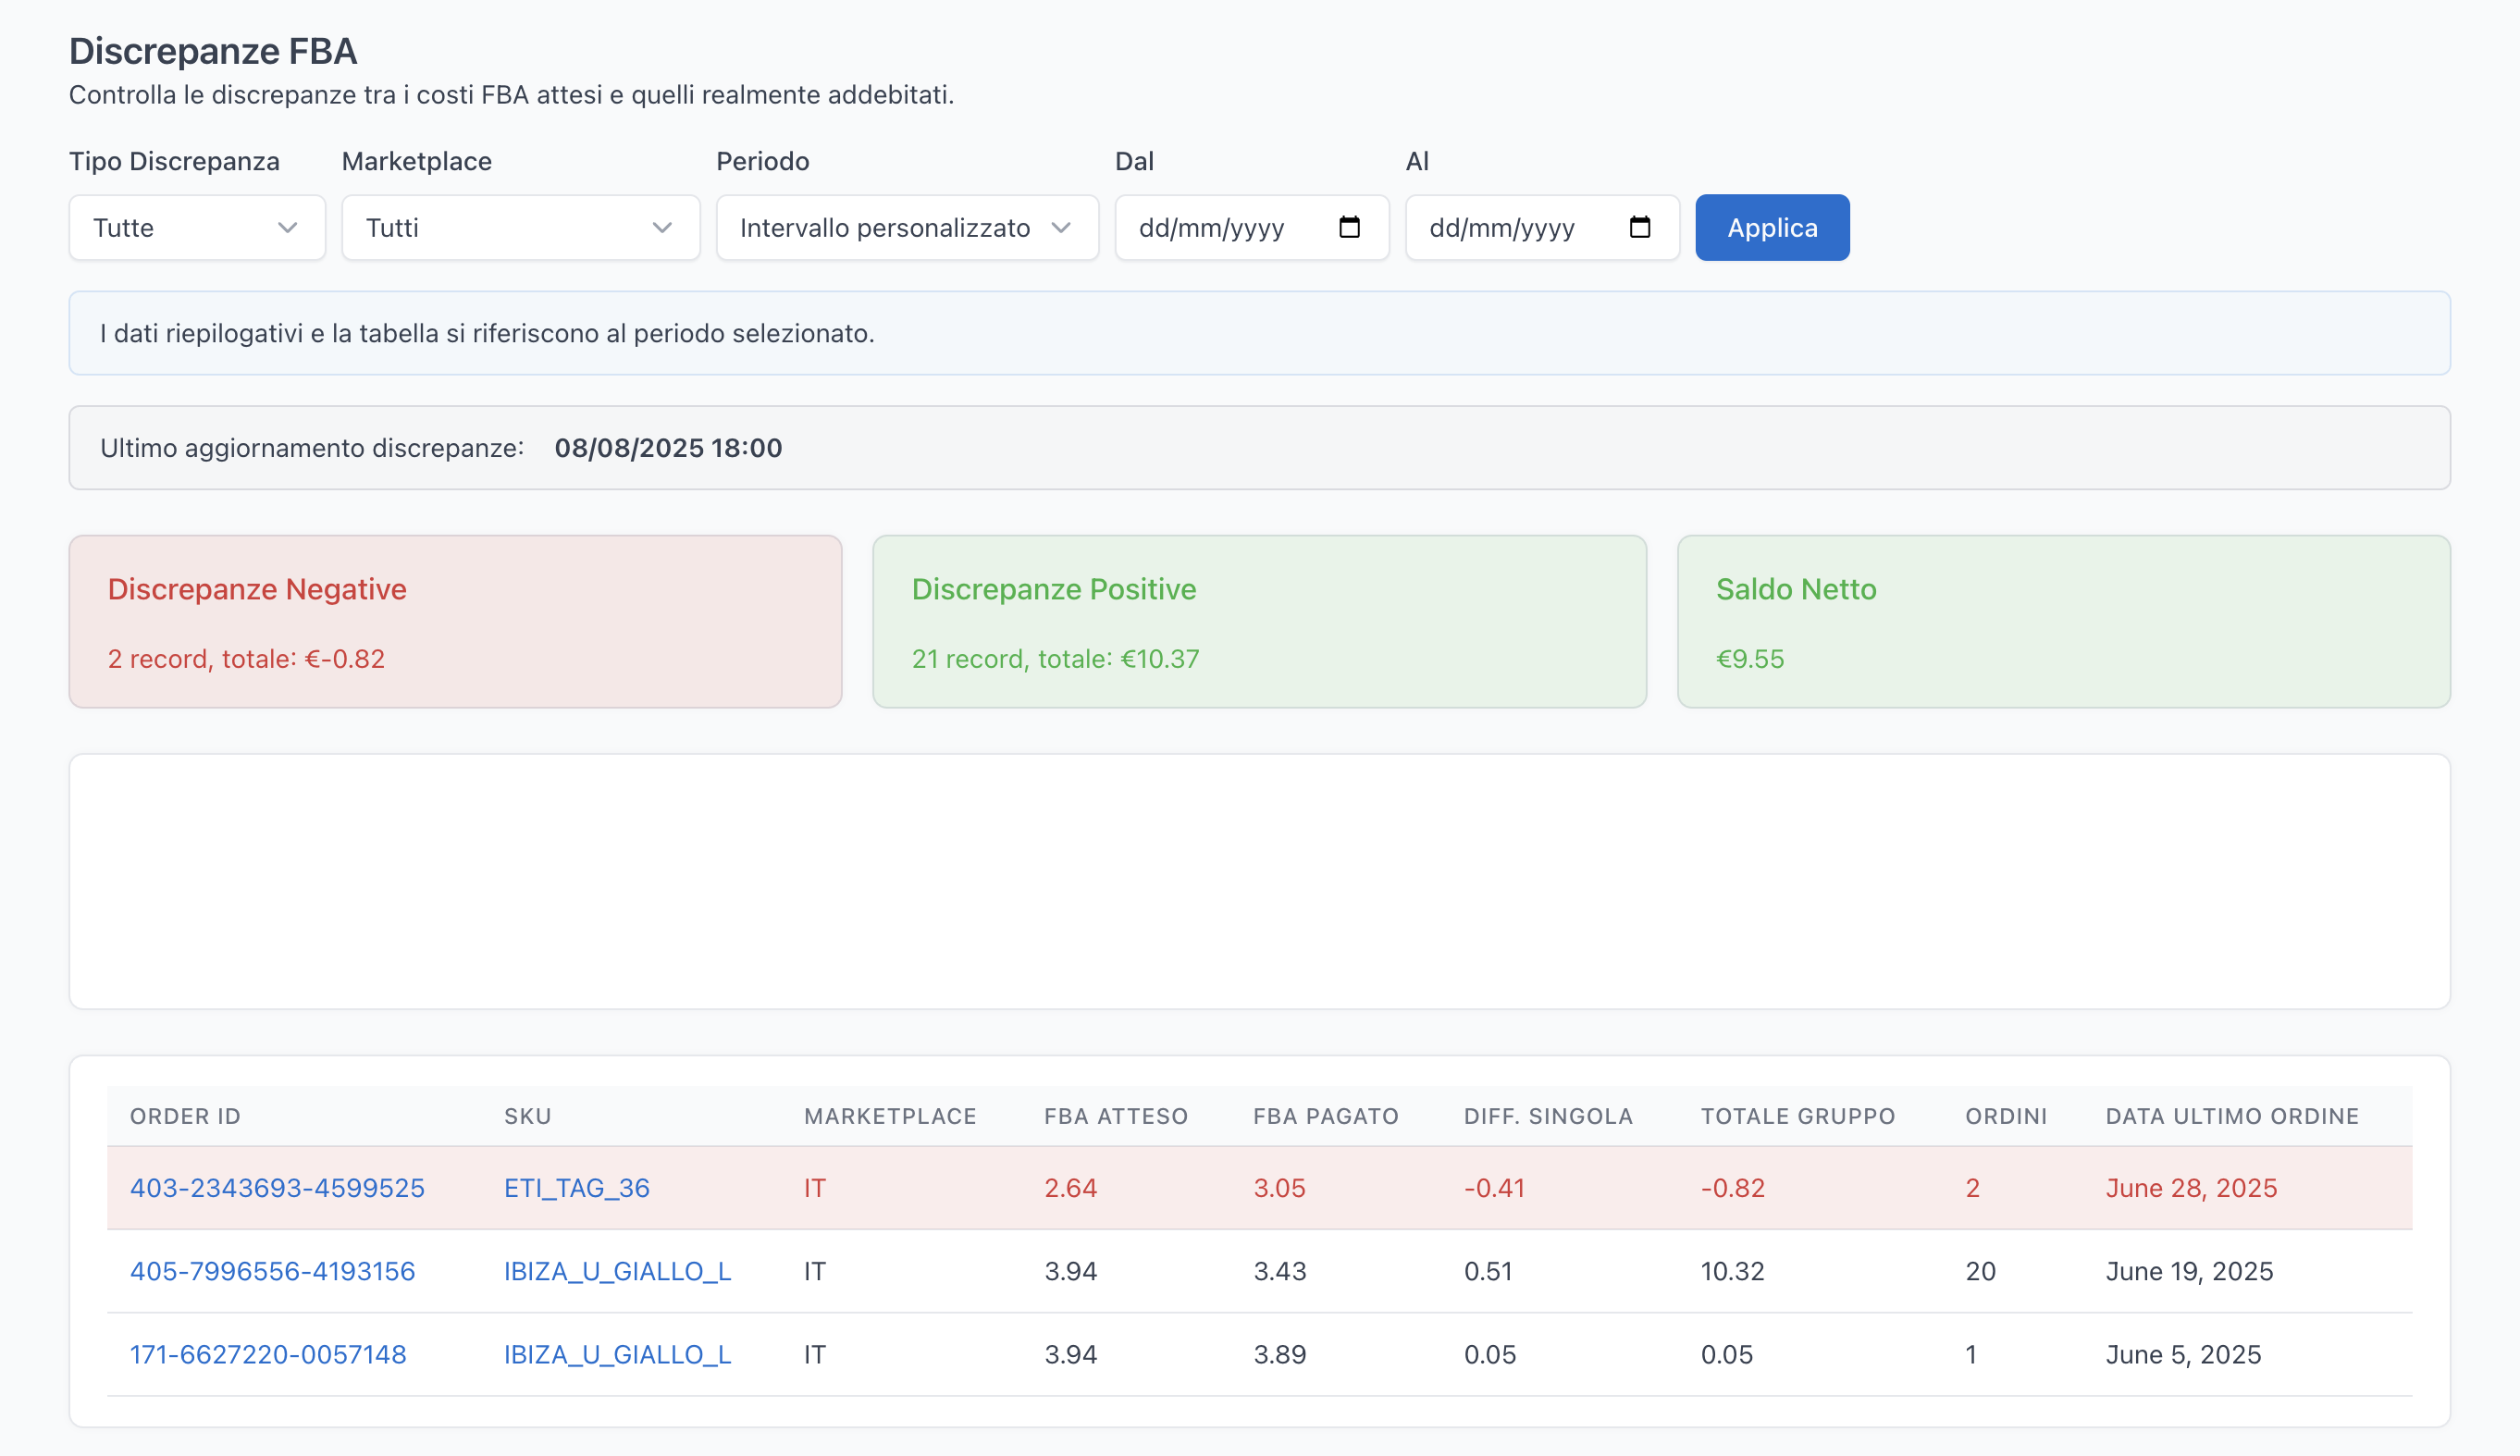Select the first IBIZA_U_GIALLO_L SKU link
The height and width of the screenshot is (1456, 2520).
(x=616, y=1271)
